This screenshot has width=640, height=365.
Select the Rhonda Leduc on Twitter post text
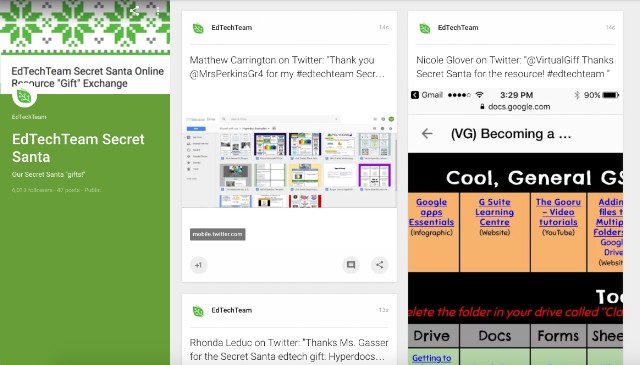pyautogui.click(x=289, y=349)
